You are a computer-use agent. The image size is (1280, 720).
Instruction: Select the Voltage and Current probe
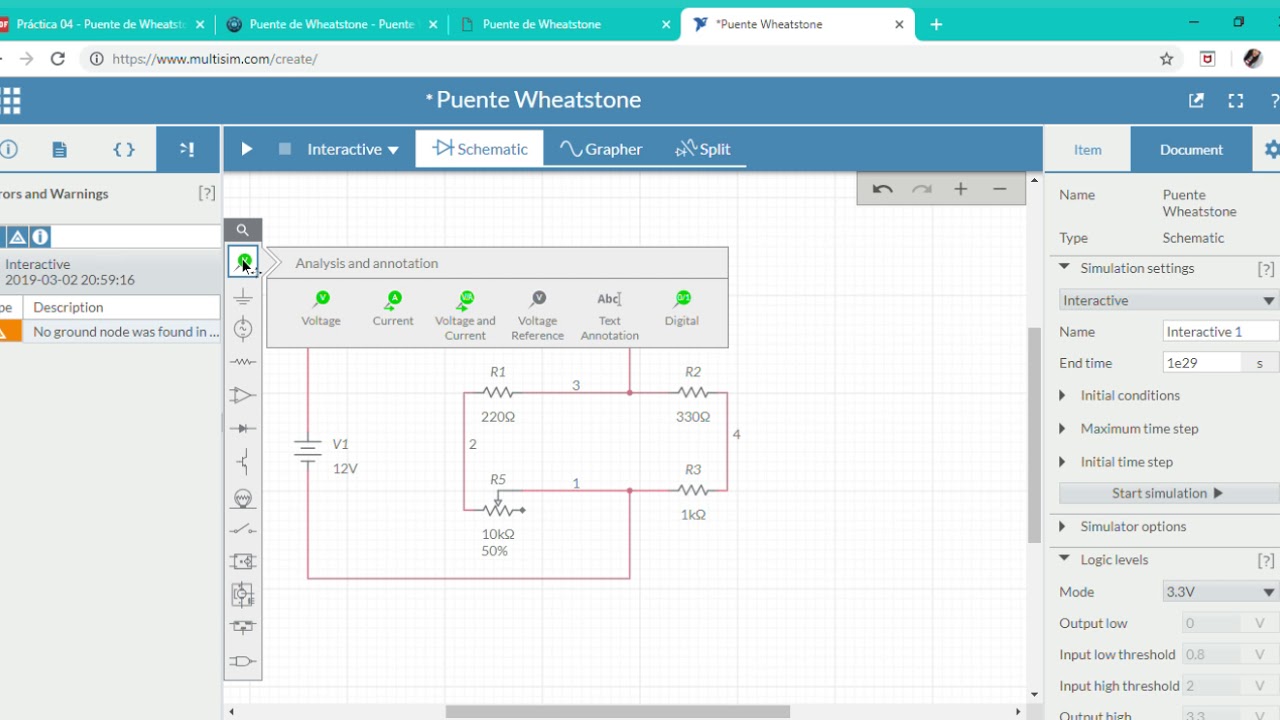tap(465, 315)
